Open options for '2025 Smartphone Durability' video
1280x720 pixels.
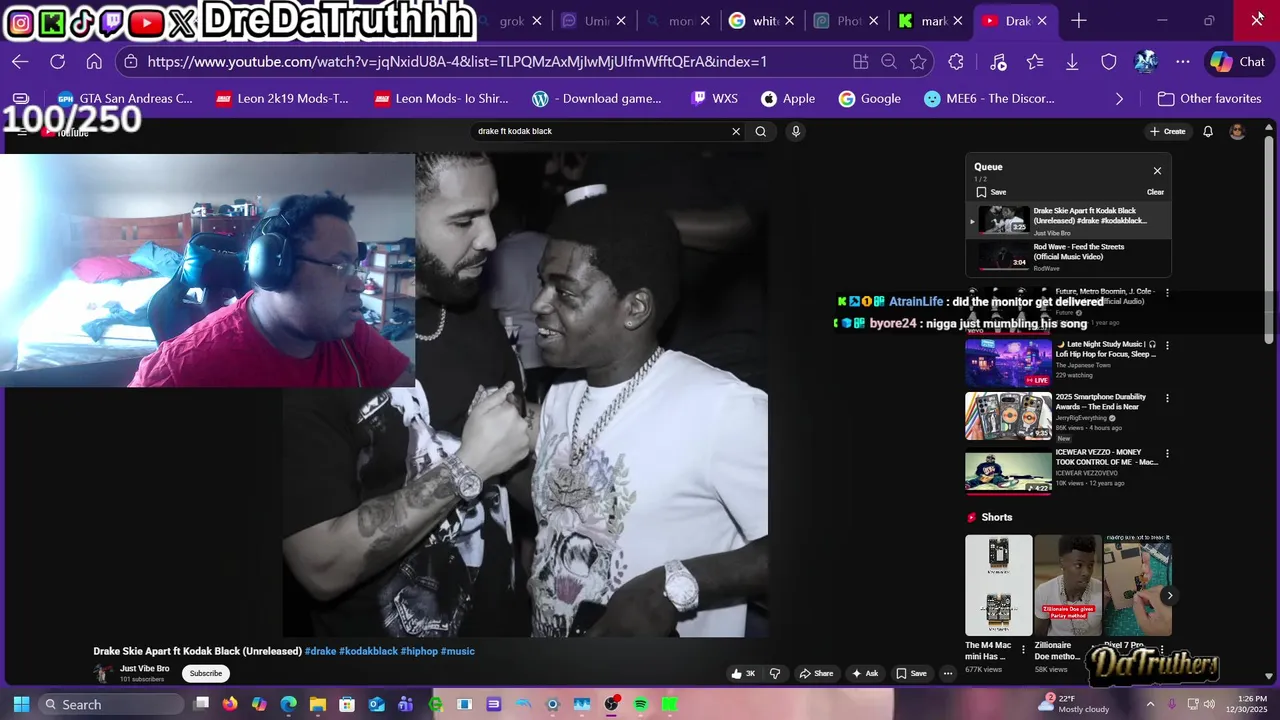click(1167, 398)
